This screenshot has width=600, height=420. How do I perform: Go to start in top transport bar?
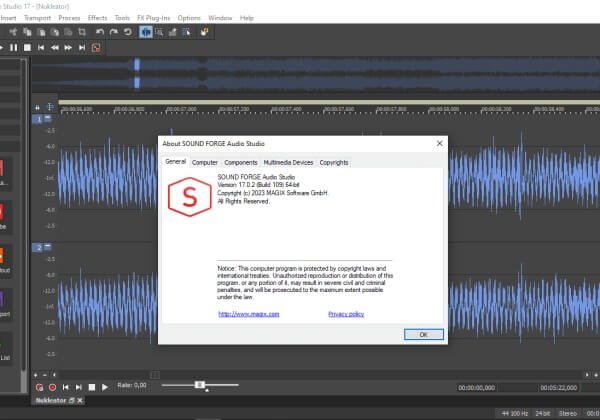41,48
